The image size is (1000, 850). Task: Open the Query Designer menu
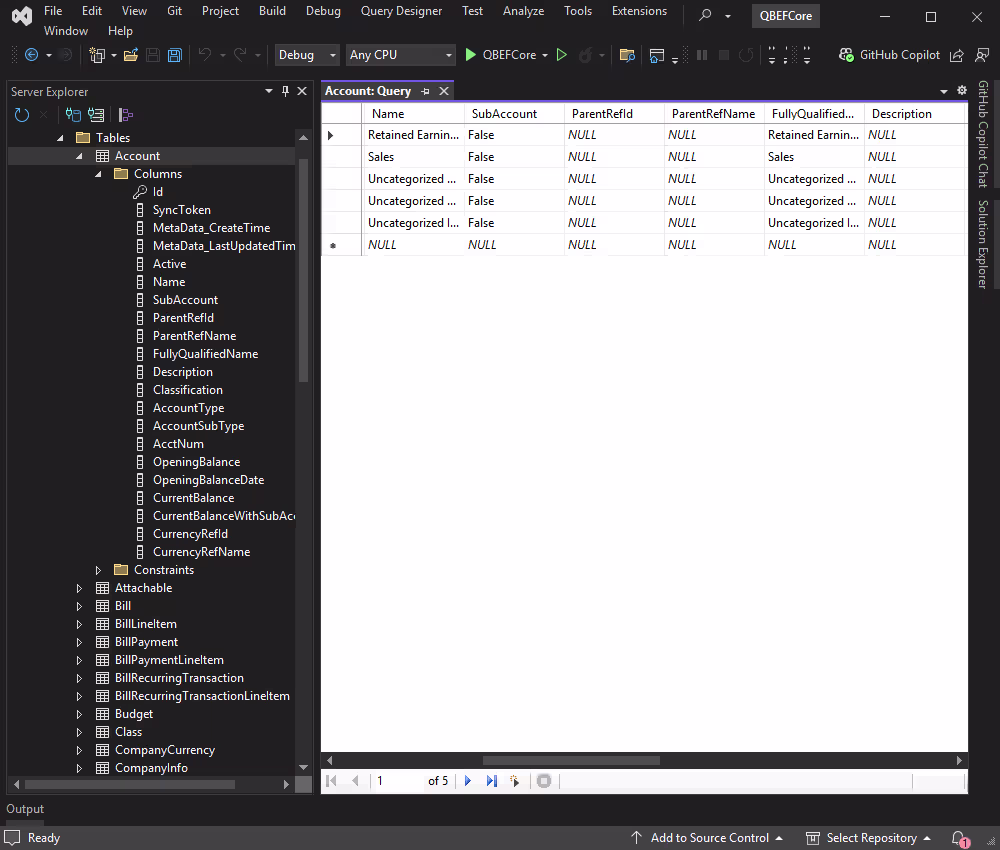pyautogui.click(x=401, y=11)
